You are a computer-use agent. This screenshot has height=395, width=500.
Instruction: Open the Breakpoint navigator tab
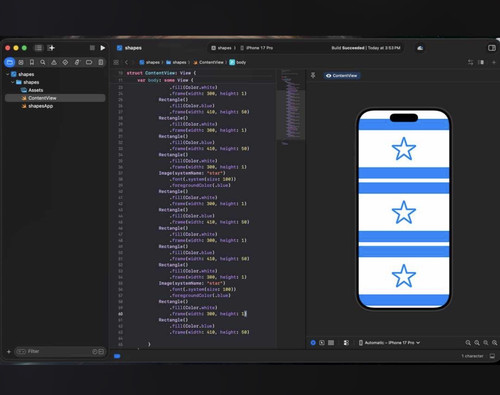89,62
